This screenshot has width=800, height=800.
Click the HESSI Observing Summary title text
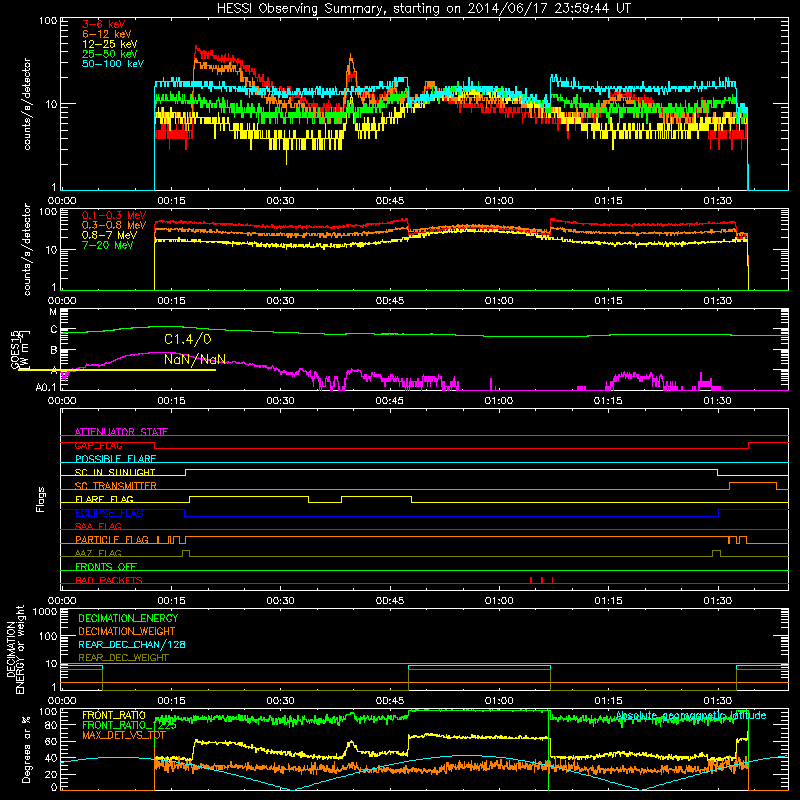point(423,9)
